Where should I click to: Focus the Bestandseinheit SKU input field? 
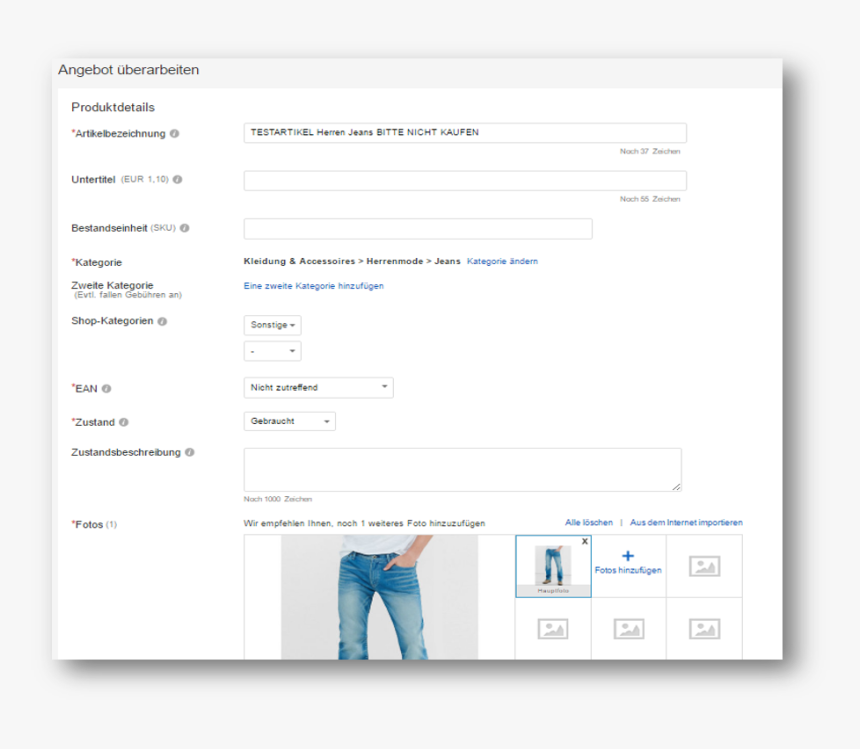[418, 229]
